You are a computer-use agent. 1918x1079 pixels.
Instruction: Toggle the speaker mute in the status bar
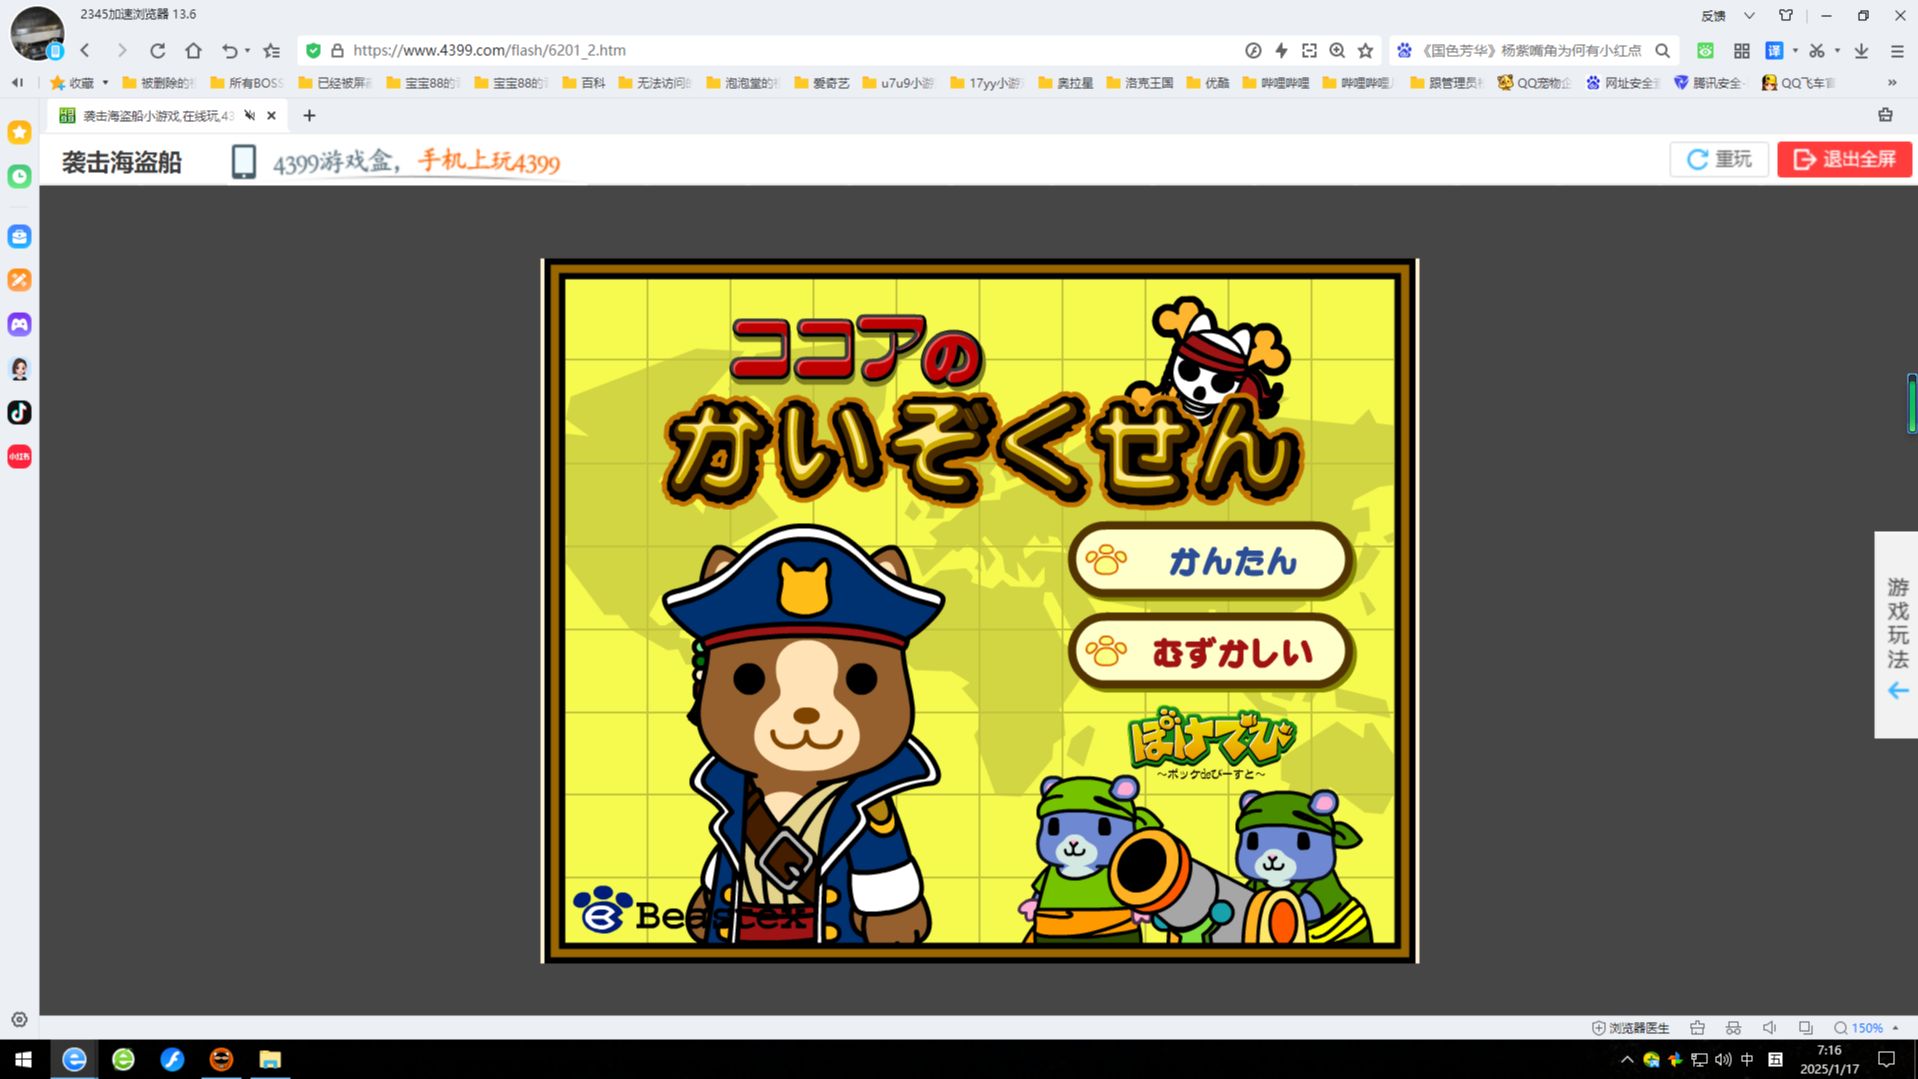[x=1769, y=1027]
